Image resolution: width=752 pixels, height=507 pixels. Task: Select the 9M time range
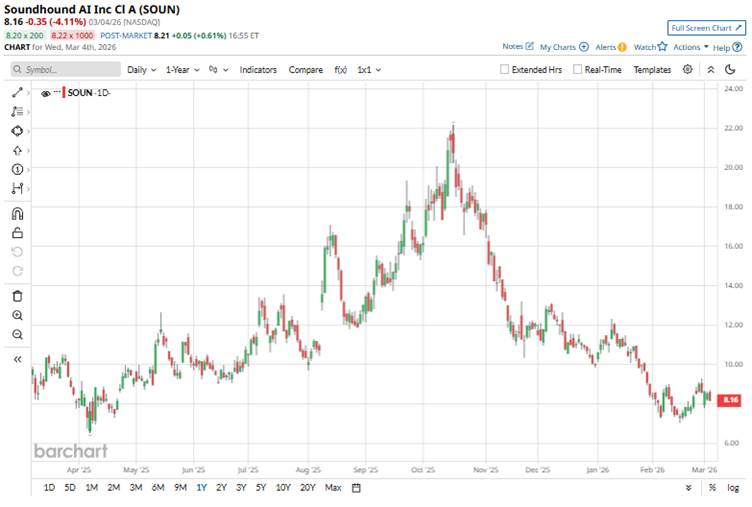[180, 487]
